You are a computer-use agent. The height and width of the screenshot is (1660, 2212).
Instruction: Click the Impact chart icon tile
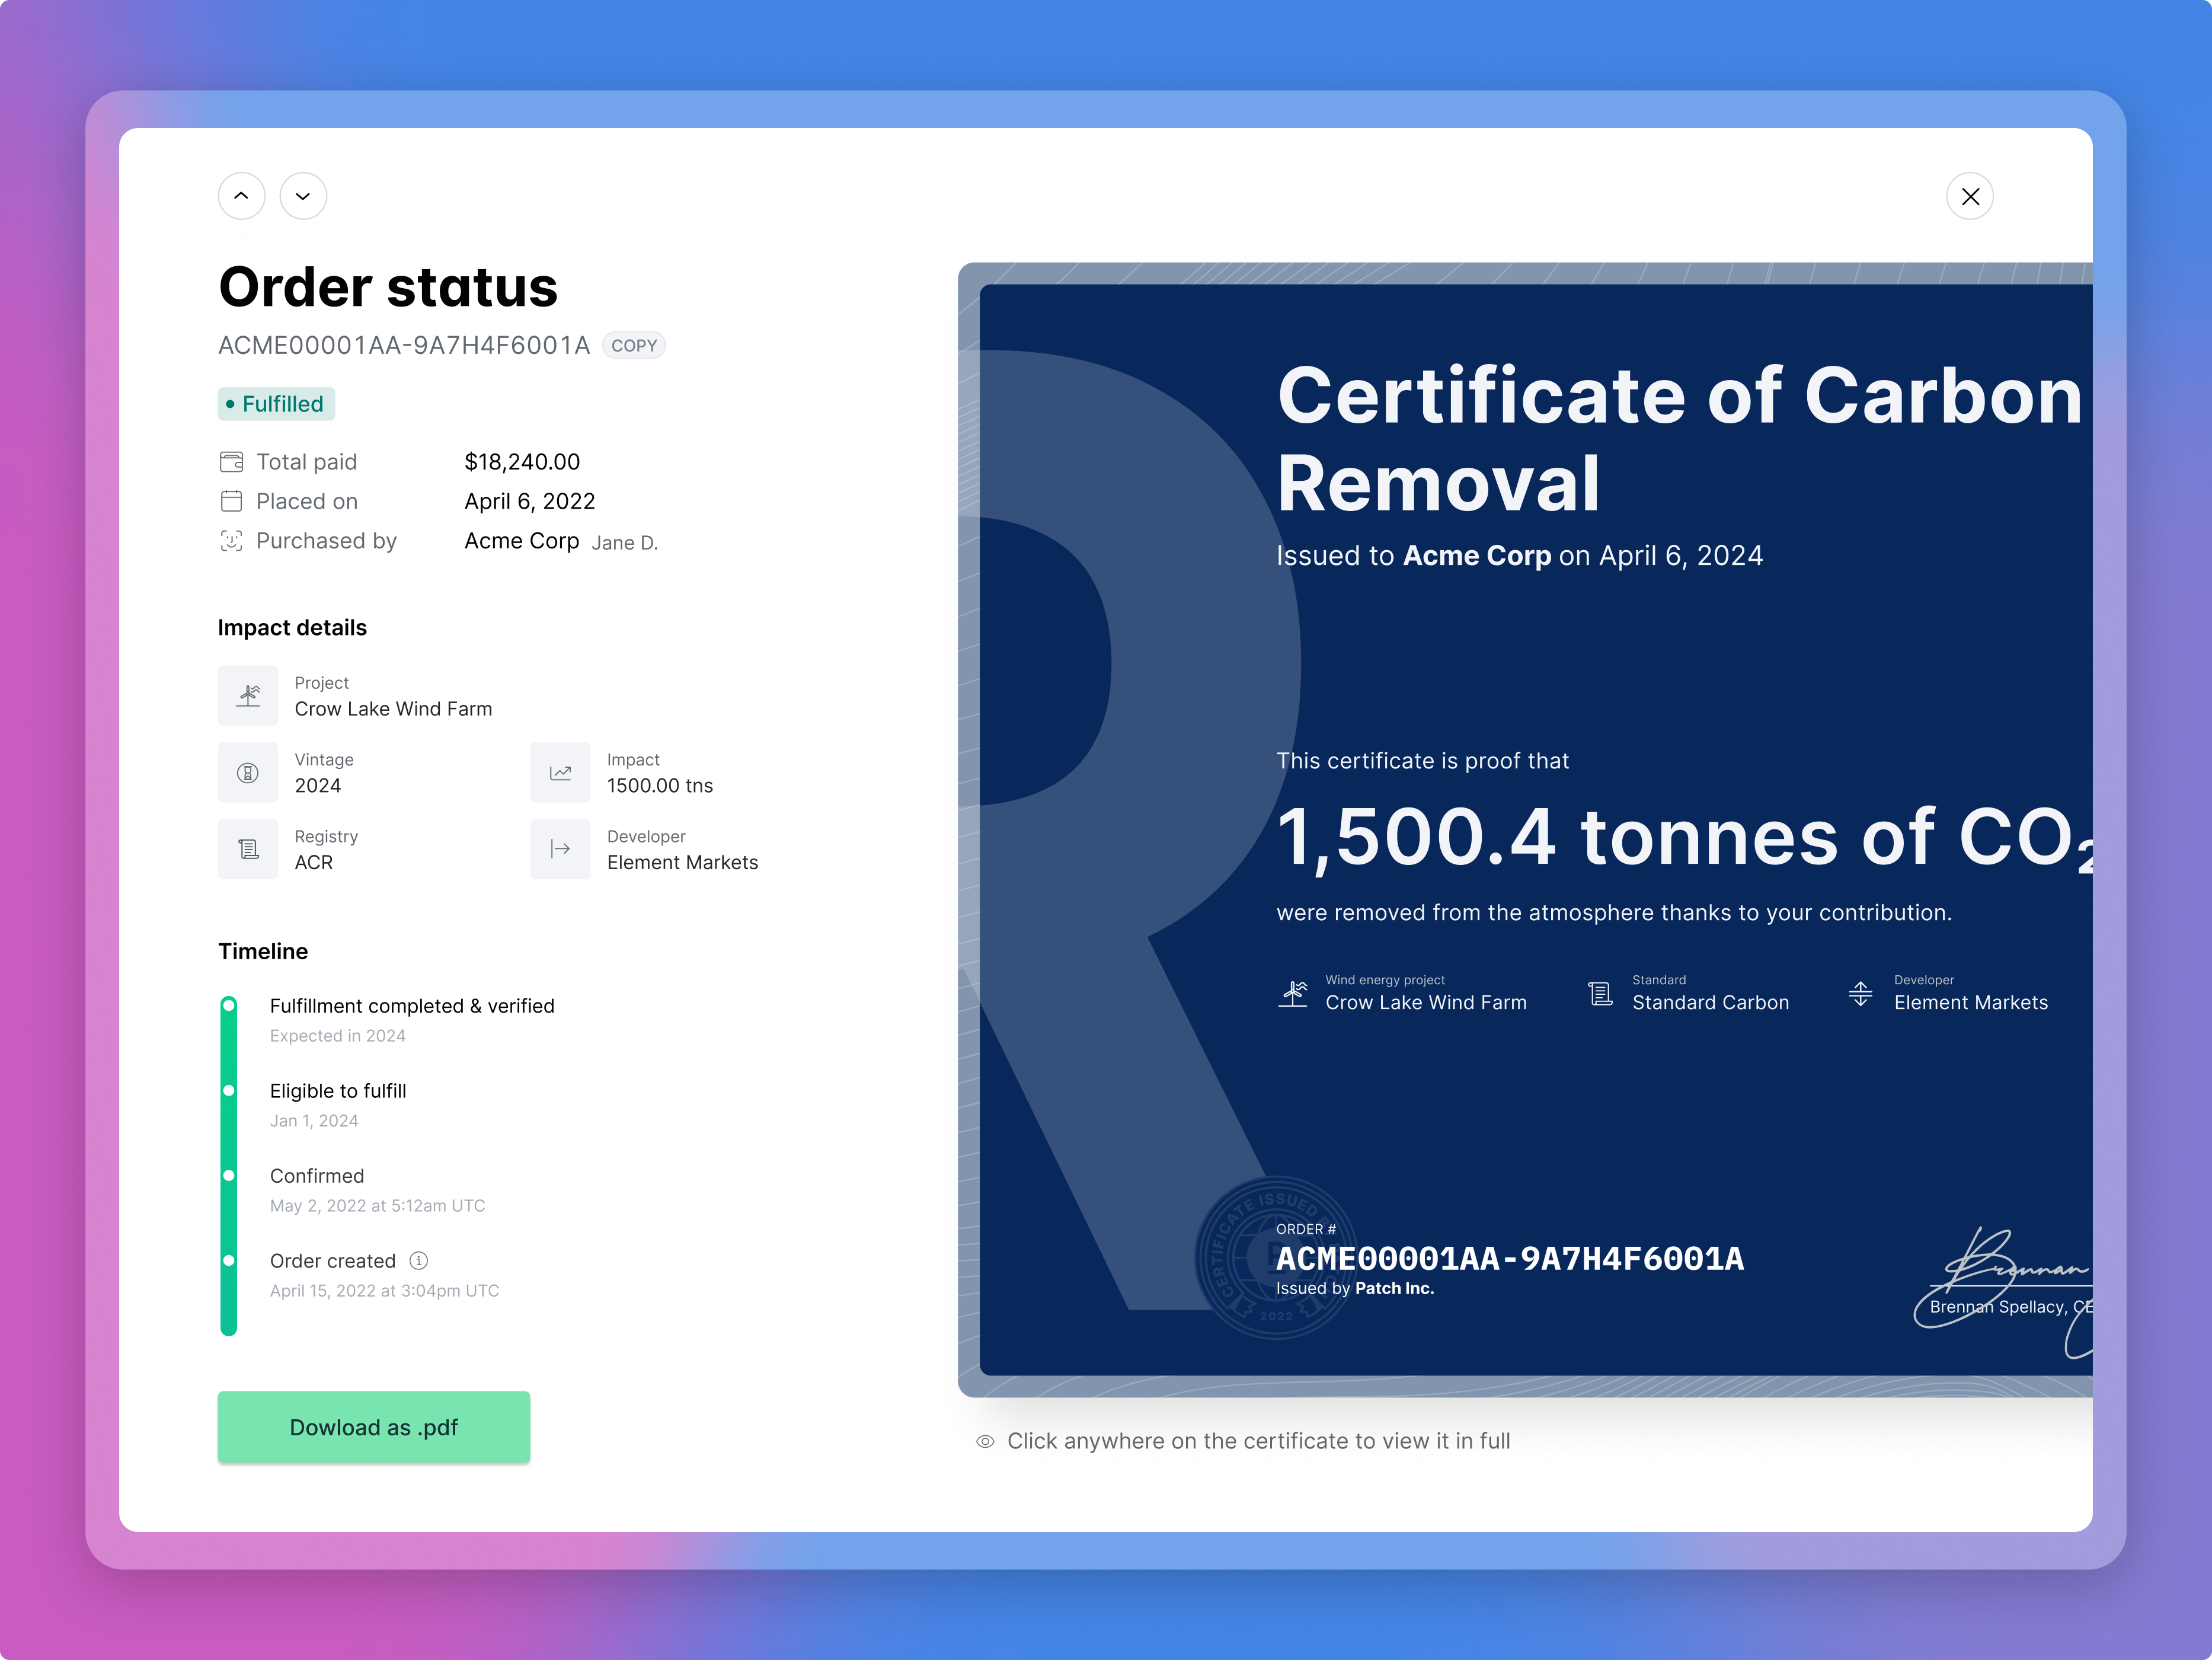click(560, 773)
